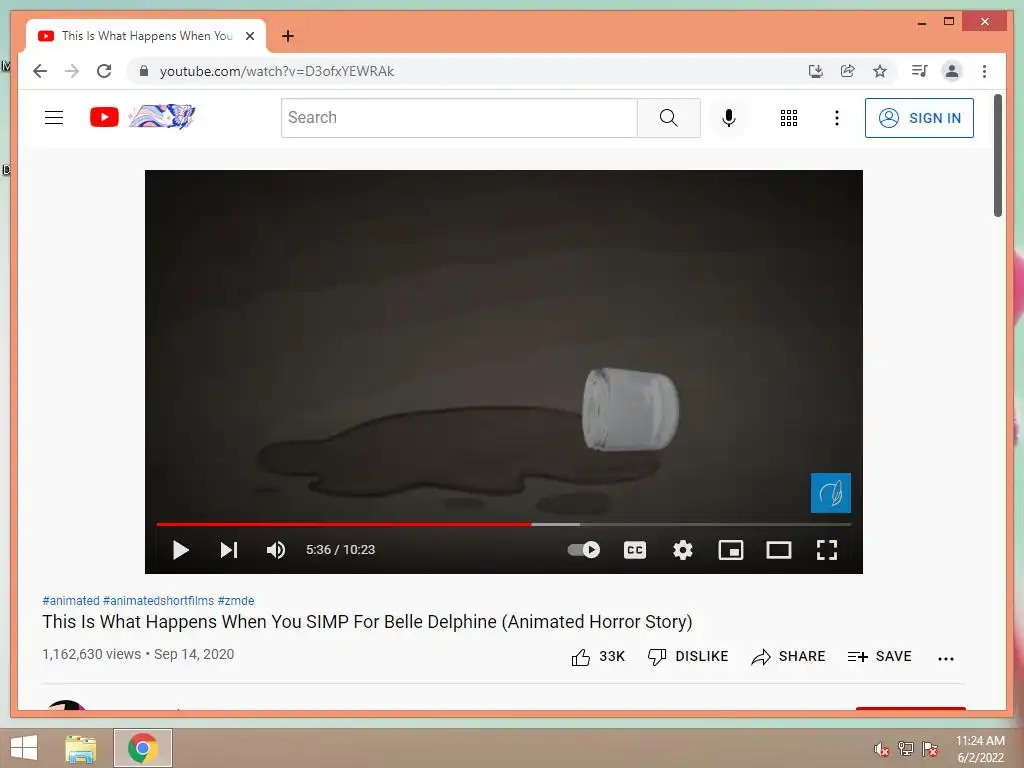Open the YouTube doodle next to logo
Viewport: 1024px width, 768px height.
pyautogui.click(x=162, y=117)
